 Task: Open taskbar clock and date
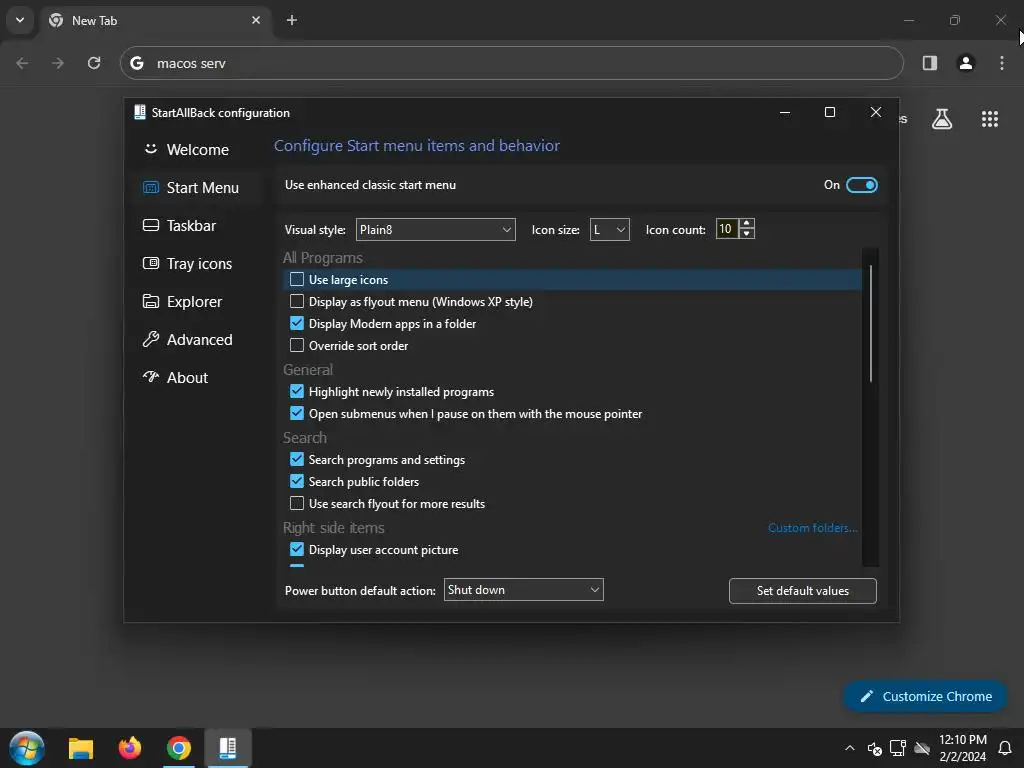[963, 748]
